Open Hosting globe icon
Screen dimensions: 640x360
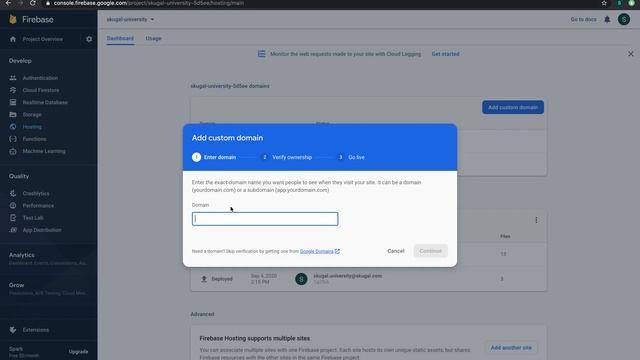[13, 127]
